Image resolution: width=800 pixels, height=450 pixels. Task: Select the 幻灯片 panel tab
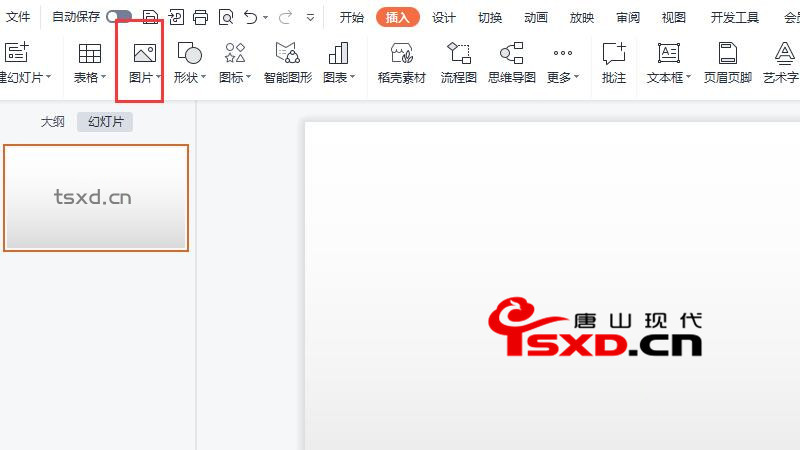106,122
